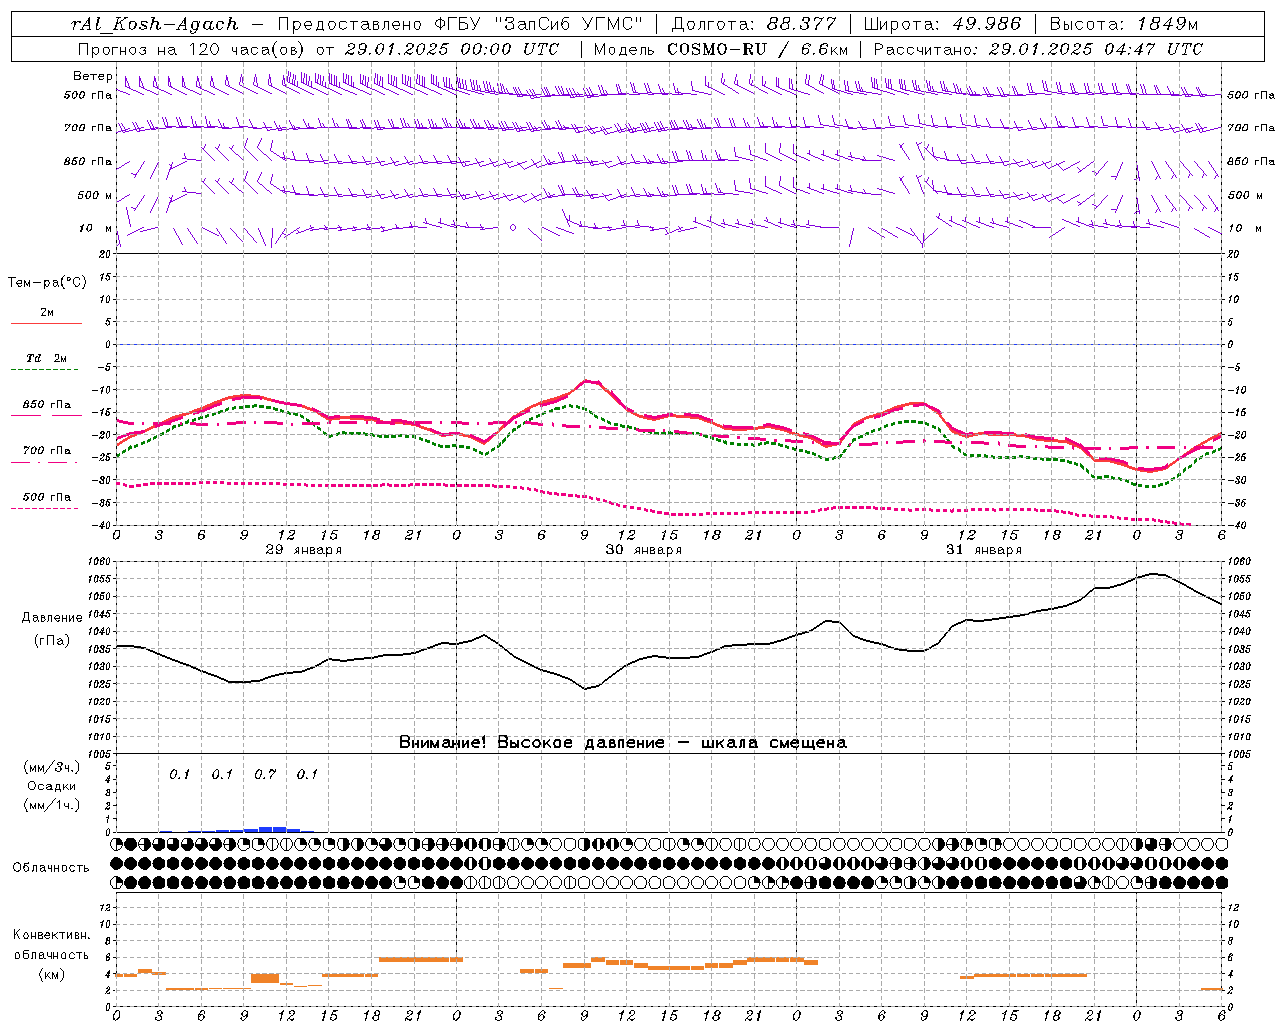Click the Давление pressure panel label
Image resolution: width=1280 pixels, height=1024 pixels.
click(x=52, y=618)
